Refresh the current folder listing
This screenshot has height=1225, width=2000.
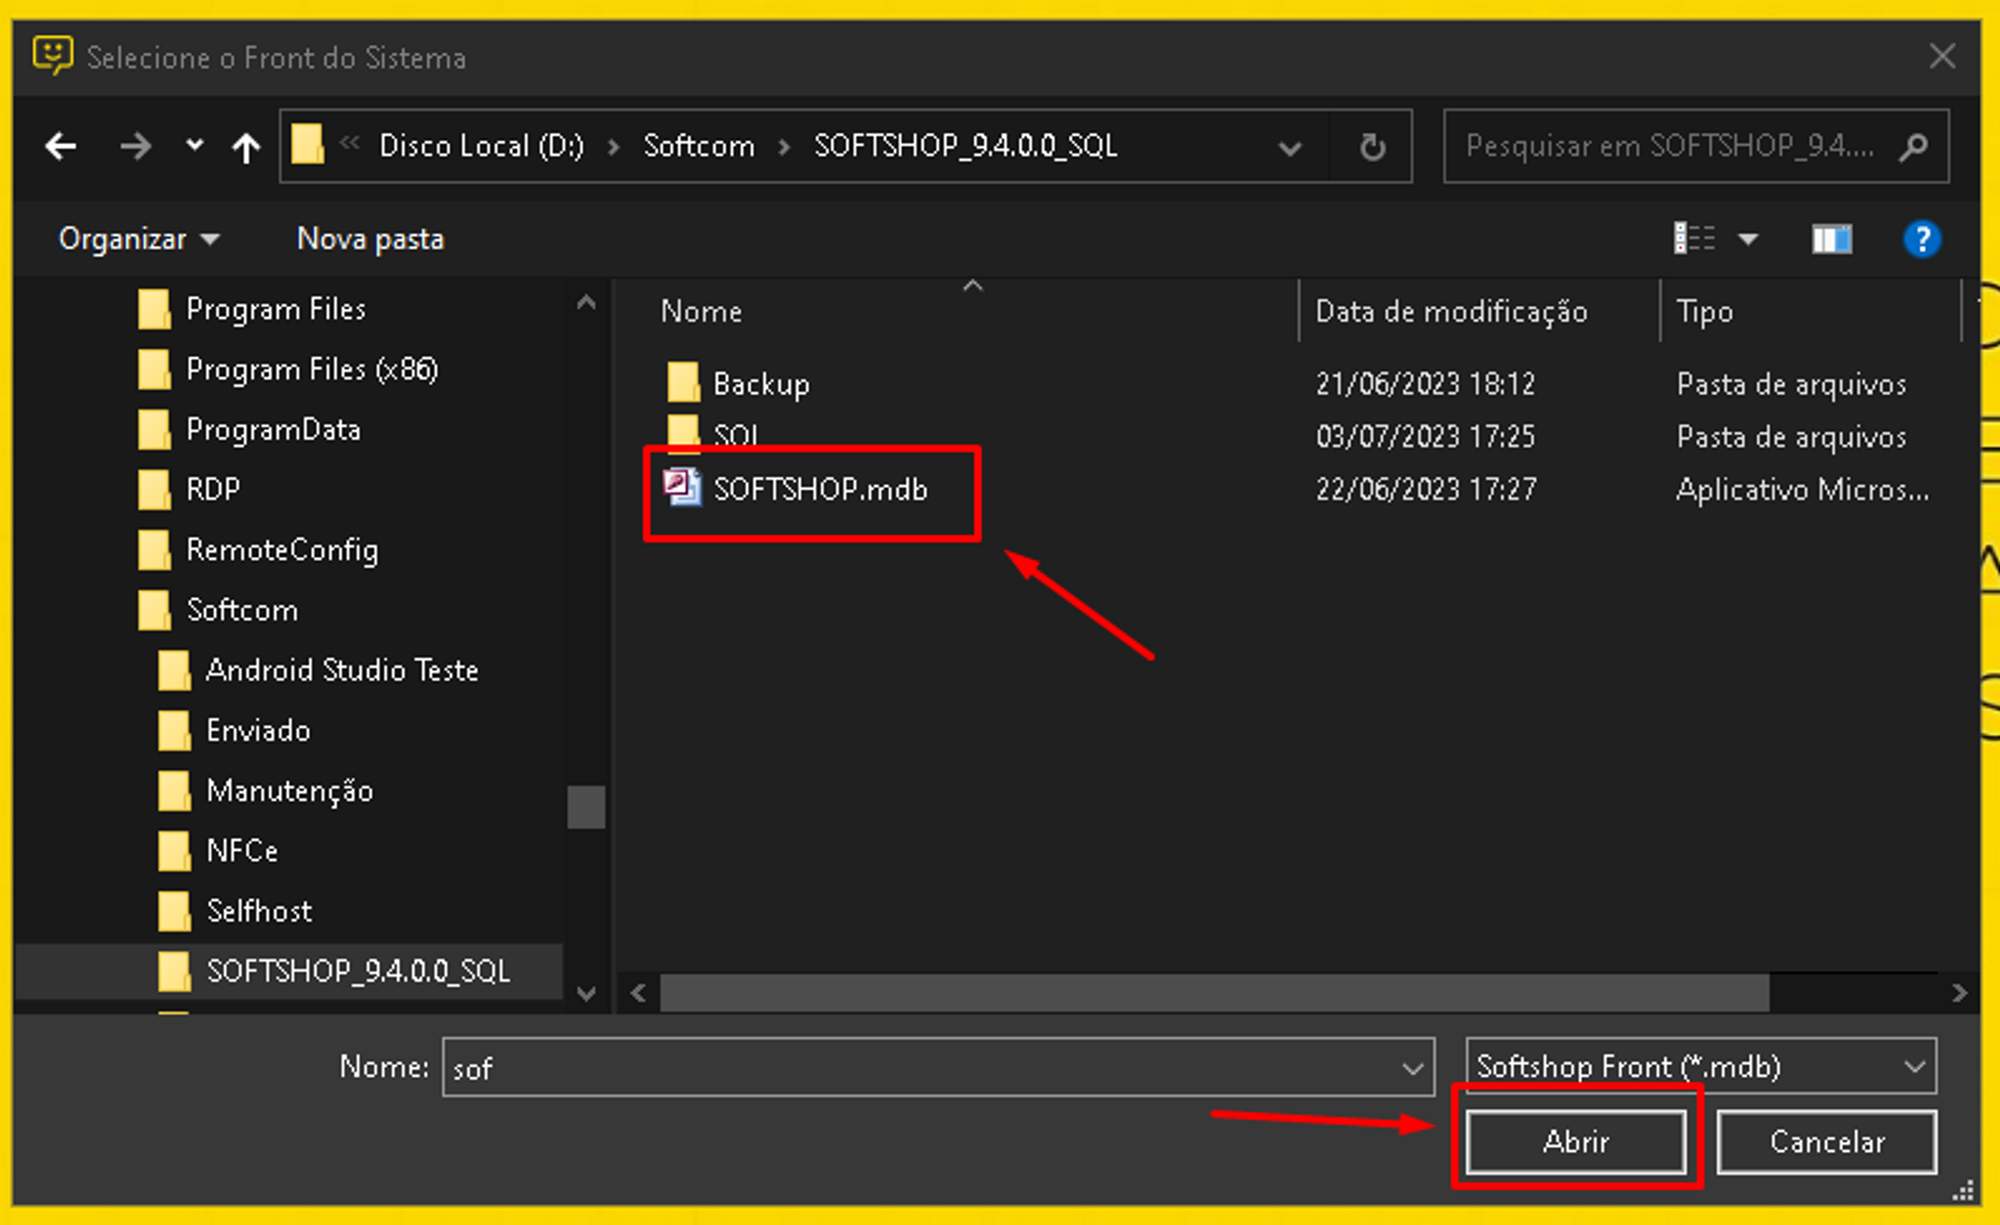[x=1372, y=147]
